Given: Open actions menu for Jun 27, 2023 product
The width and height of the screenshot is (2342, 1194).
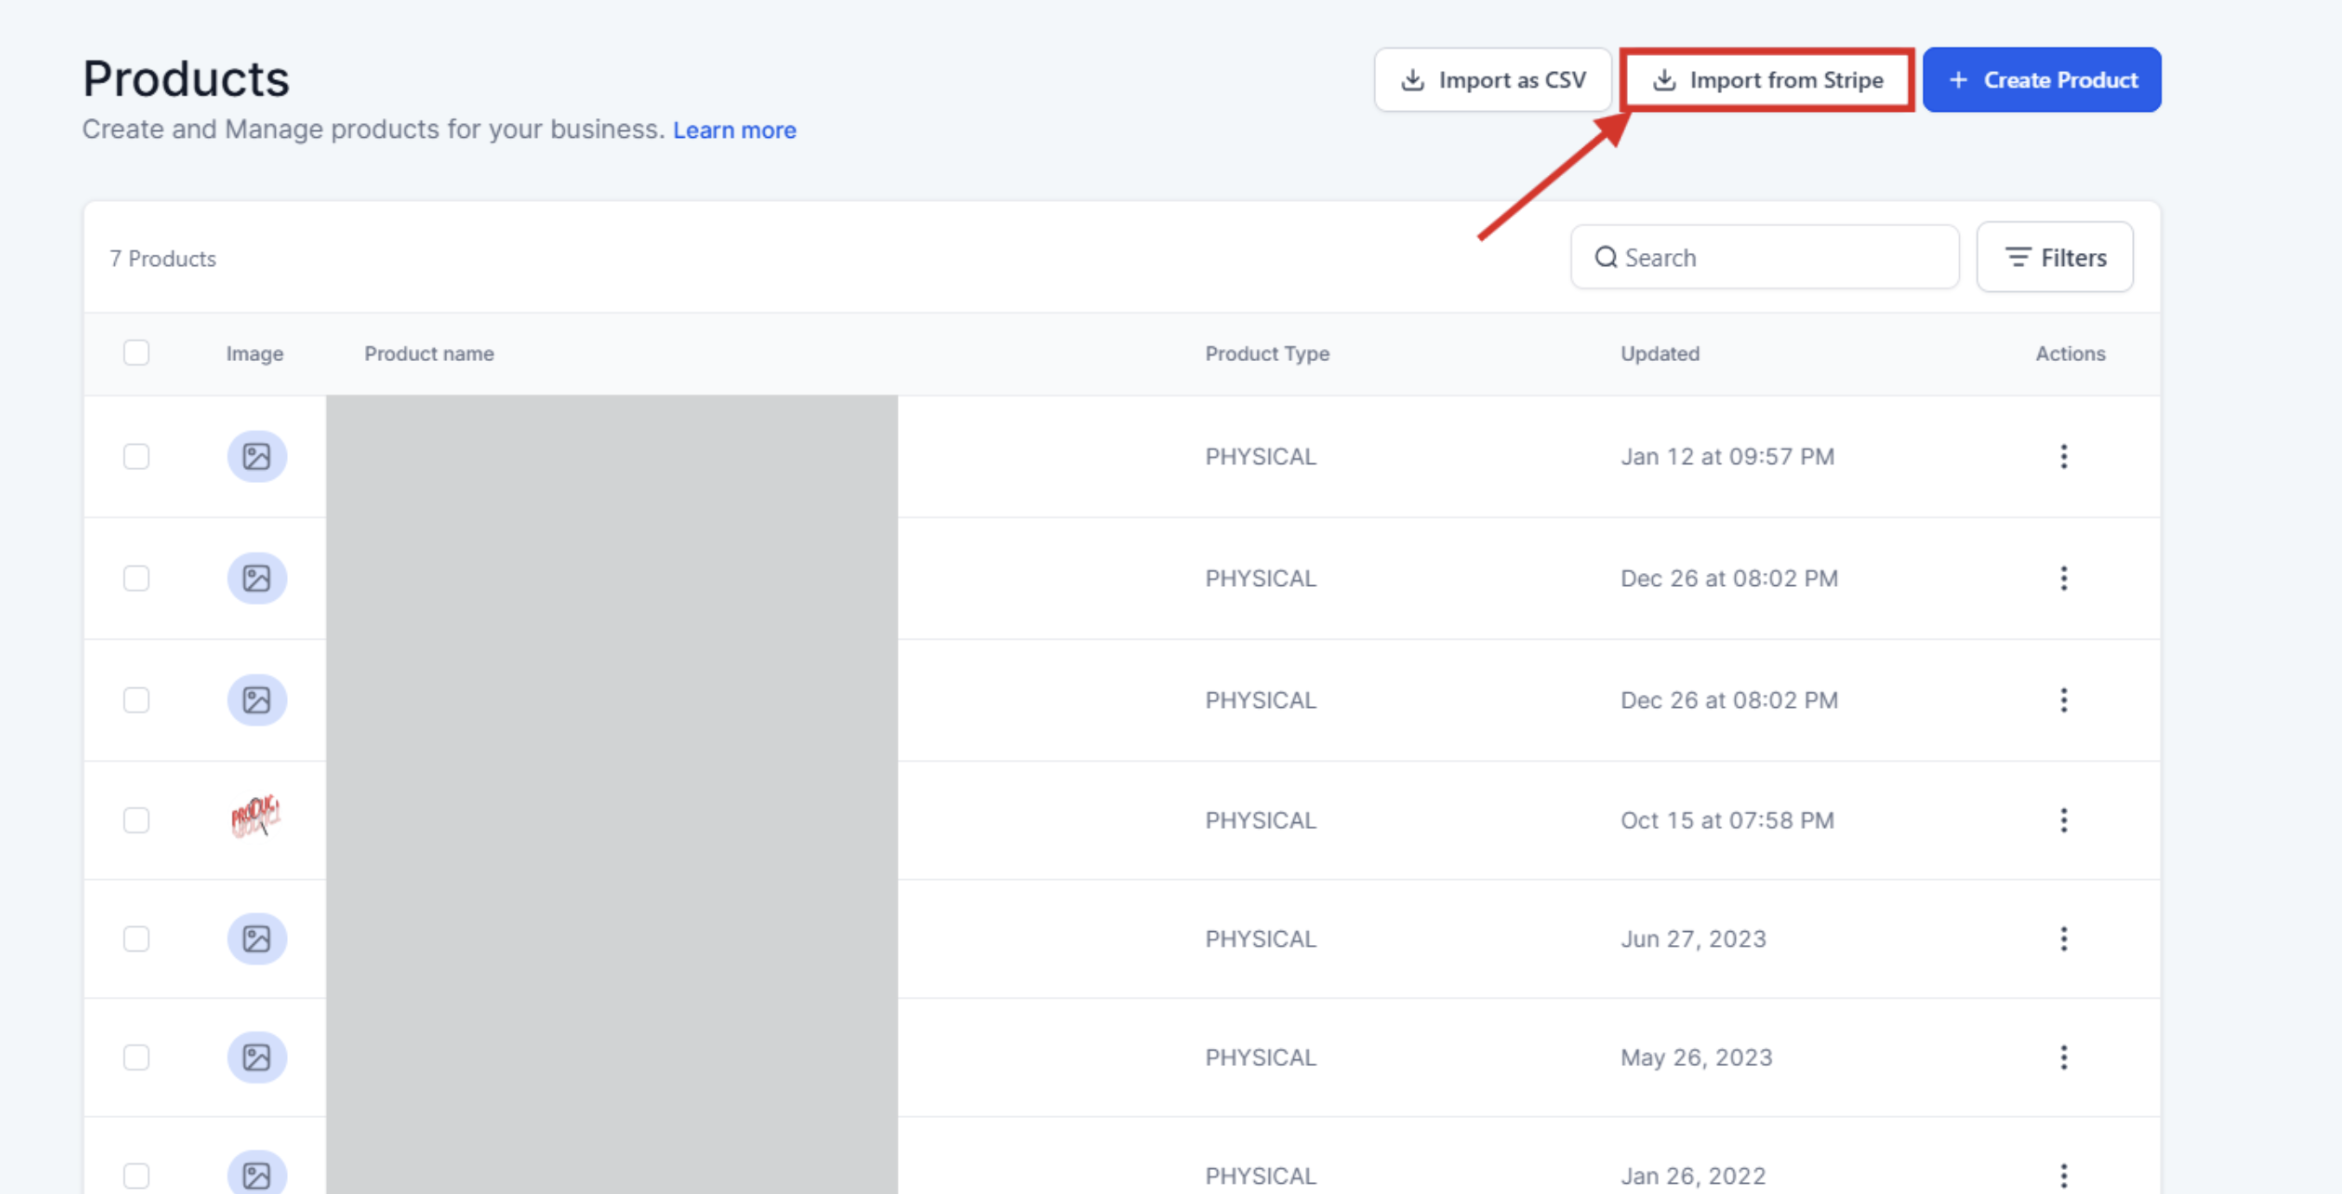Looking at the screenshot, I should click(x=2063, y=938).
